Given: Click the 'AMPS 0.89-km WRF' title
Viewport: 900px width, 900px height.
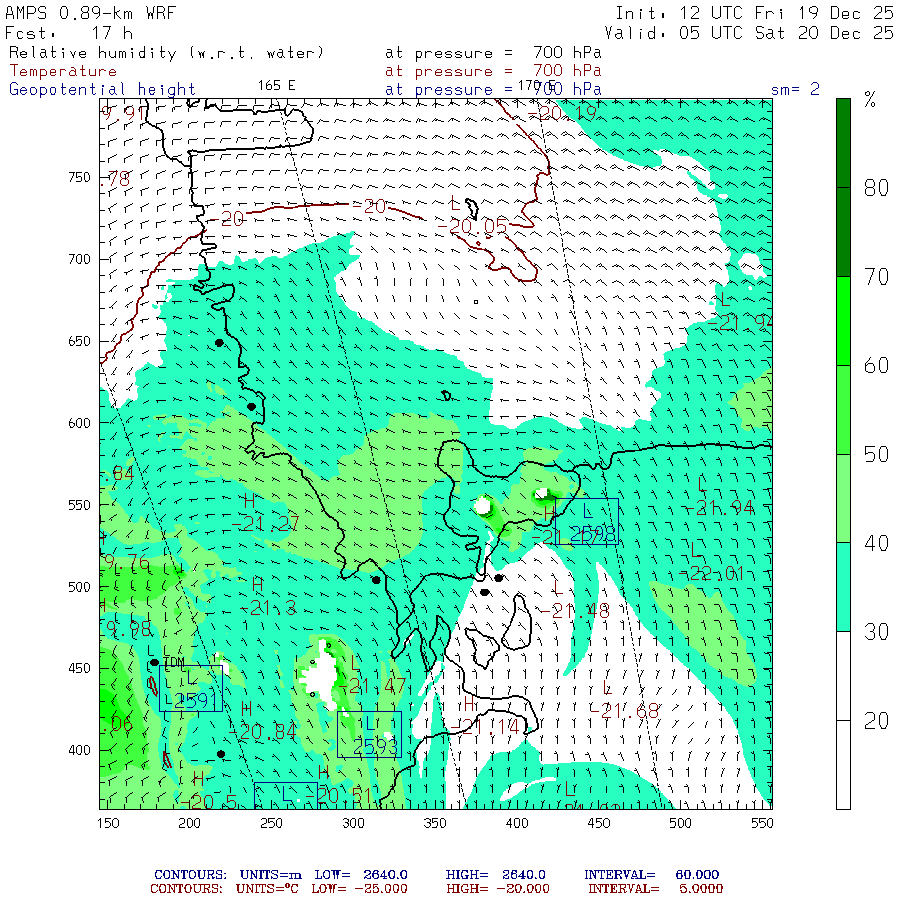Looking at the screenshot, I should [x=90, y=13].
